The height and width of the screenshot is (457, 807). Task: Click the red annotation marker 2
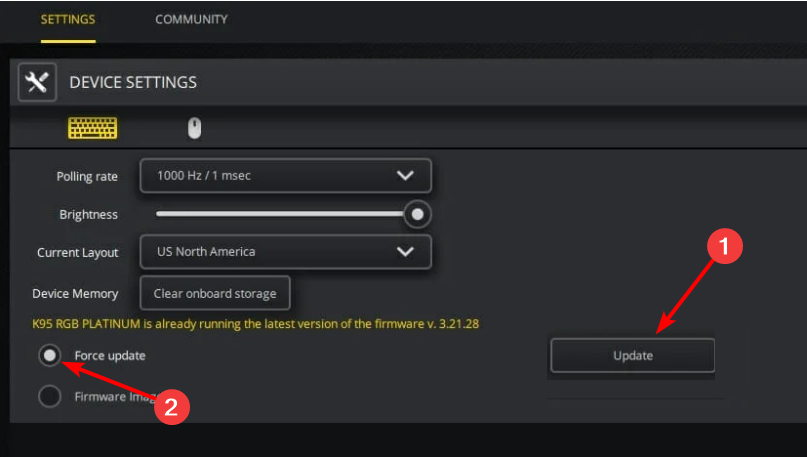coord(172,407)
